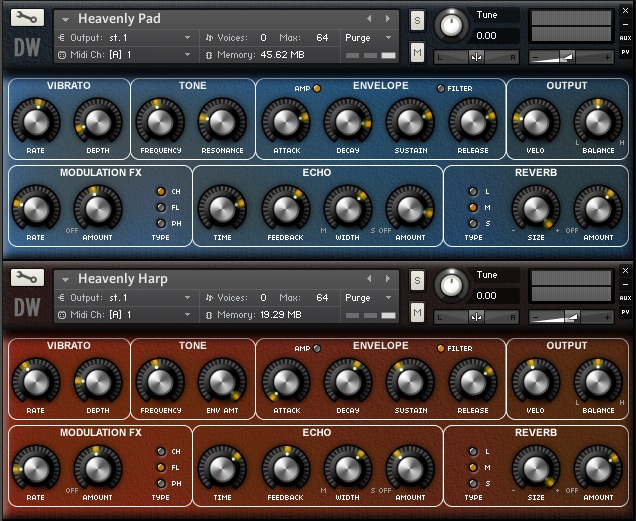Select reverb type L in Heavenly Harp
Viewport: 636px width, 521px height.
474,452
